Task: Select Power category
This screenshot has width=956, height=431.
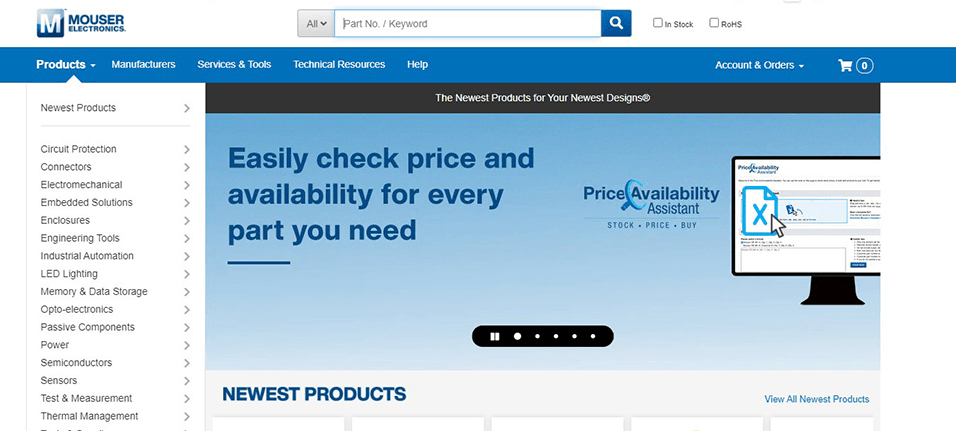Action: pyautogui.click(x=55, y=344)
